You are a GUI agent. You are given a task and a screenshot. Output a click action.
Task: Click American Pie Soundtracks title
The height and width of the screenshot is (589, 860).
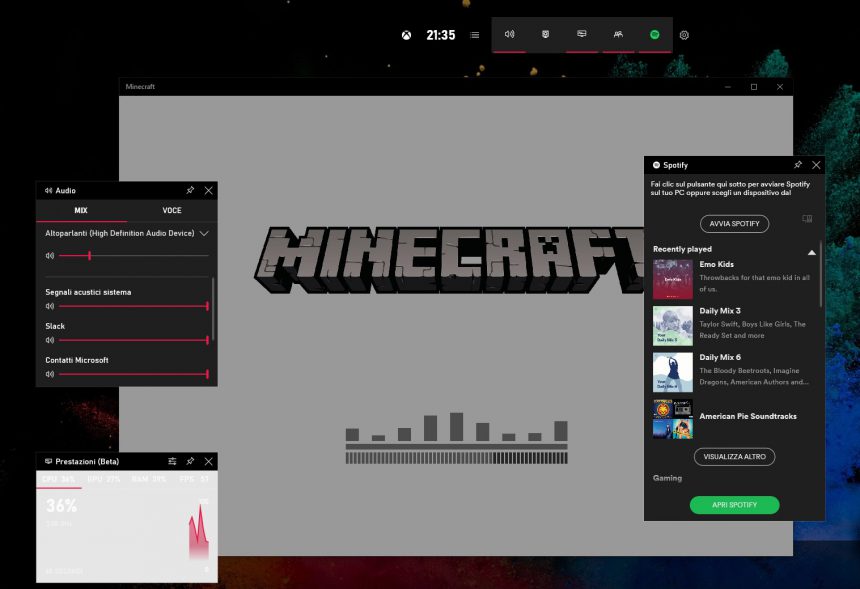[748, 416]
